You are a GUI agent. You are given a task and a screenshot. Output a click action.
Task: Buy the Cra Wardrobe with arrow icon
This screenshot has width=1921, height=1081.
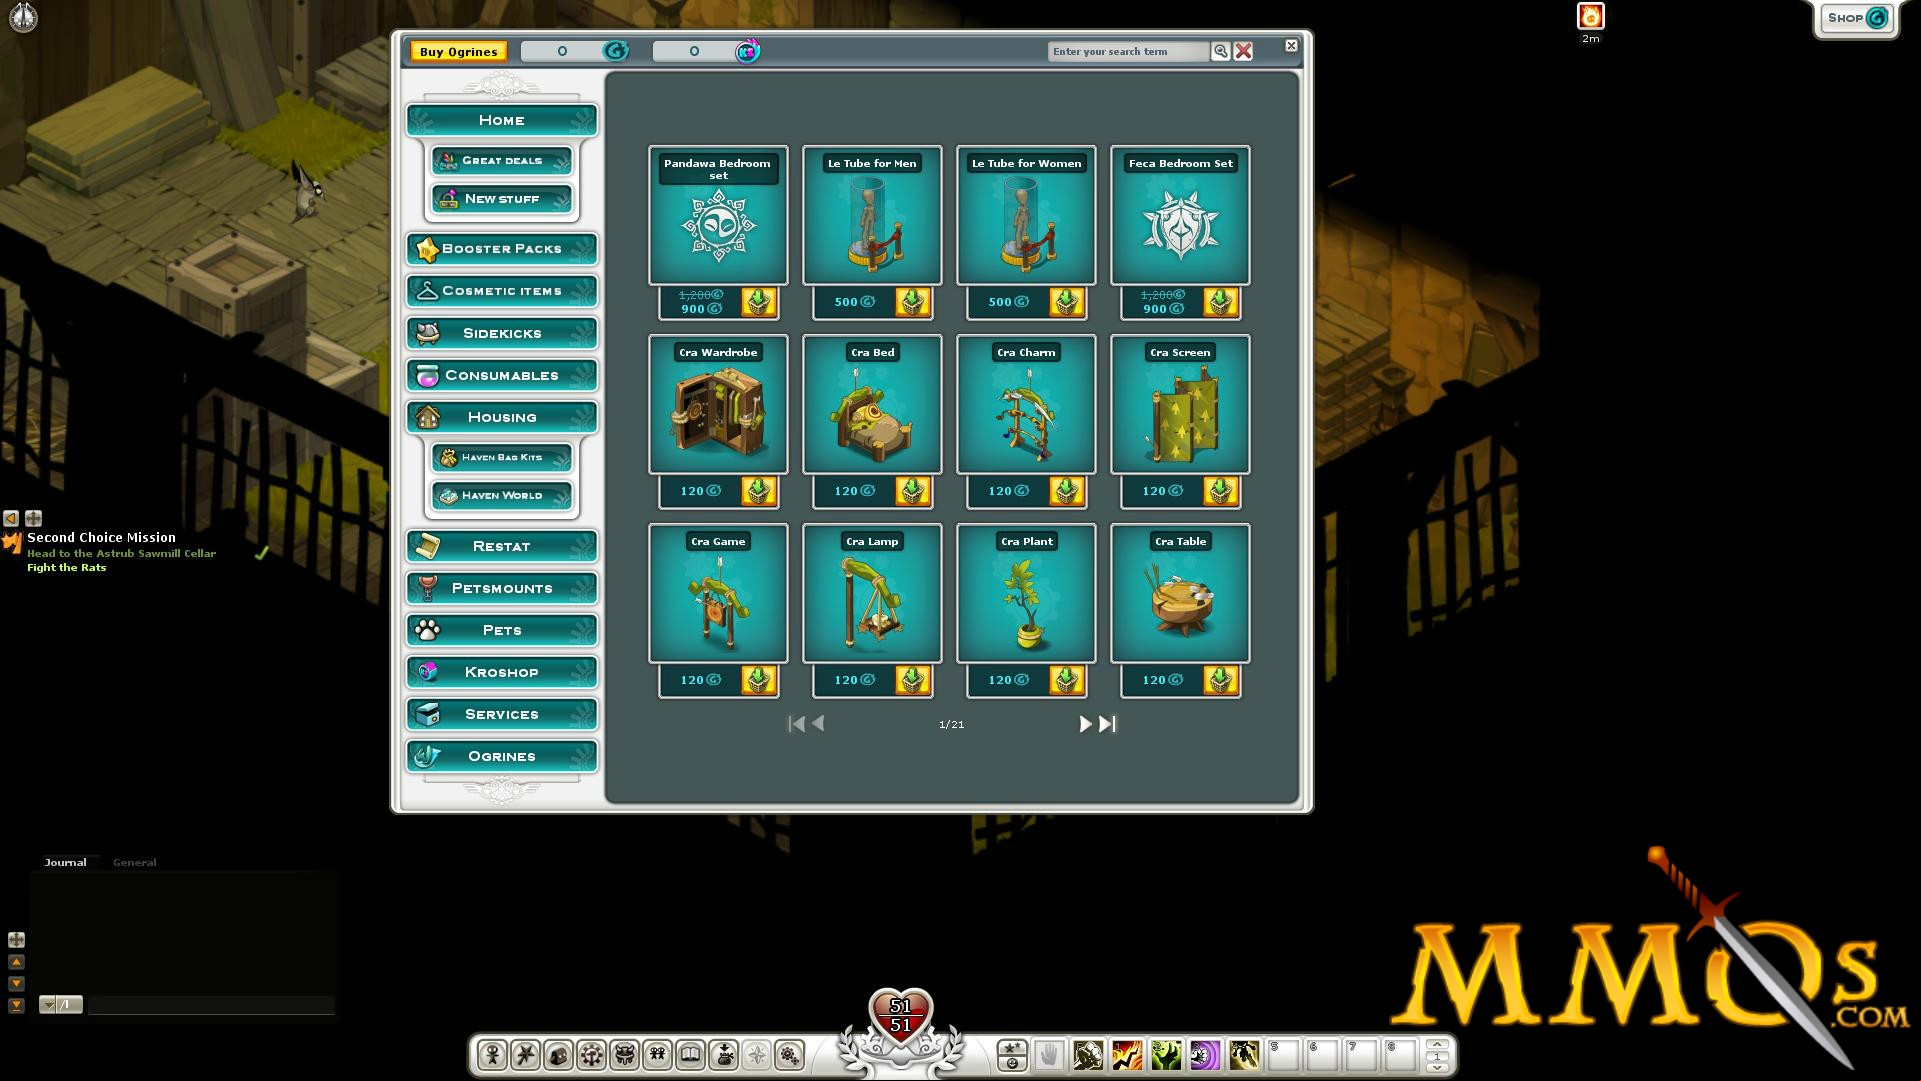point(759,491)
